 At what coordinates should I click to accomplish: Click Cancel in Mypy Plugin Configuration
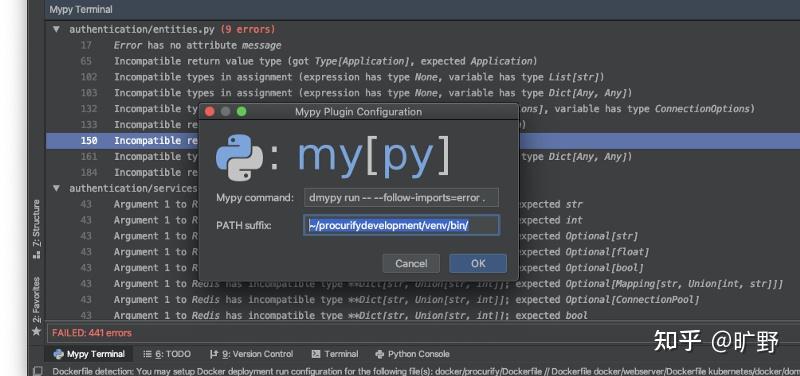(411, 263)
